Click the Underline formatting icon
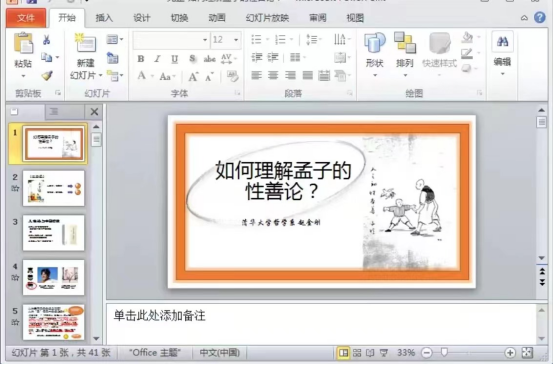 pos(174,59)
